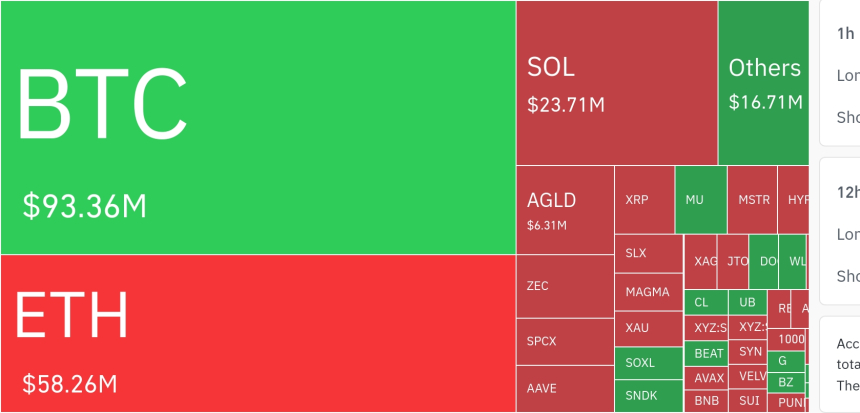Click the AAVE tile
The image size is (860, 413).
coord(565,389)
